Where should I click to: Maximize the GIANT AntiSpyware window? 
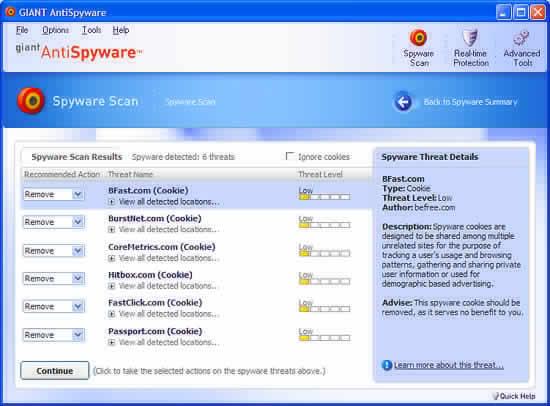coord(521,12)
